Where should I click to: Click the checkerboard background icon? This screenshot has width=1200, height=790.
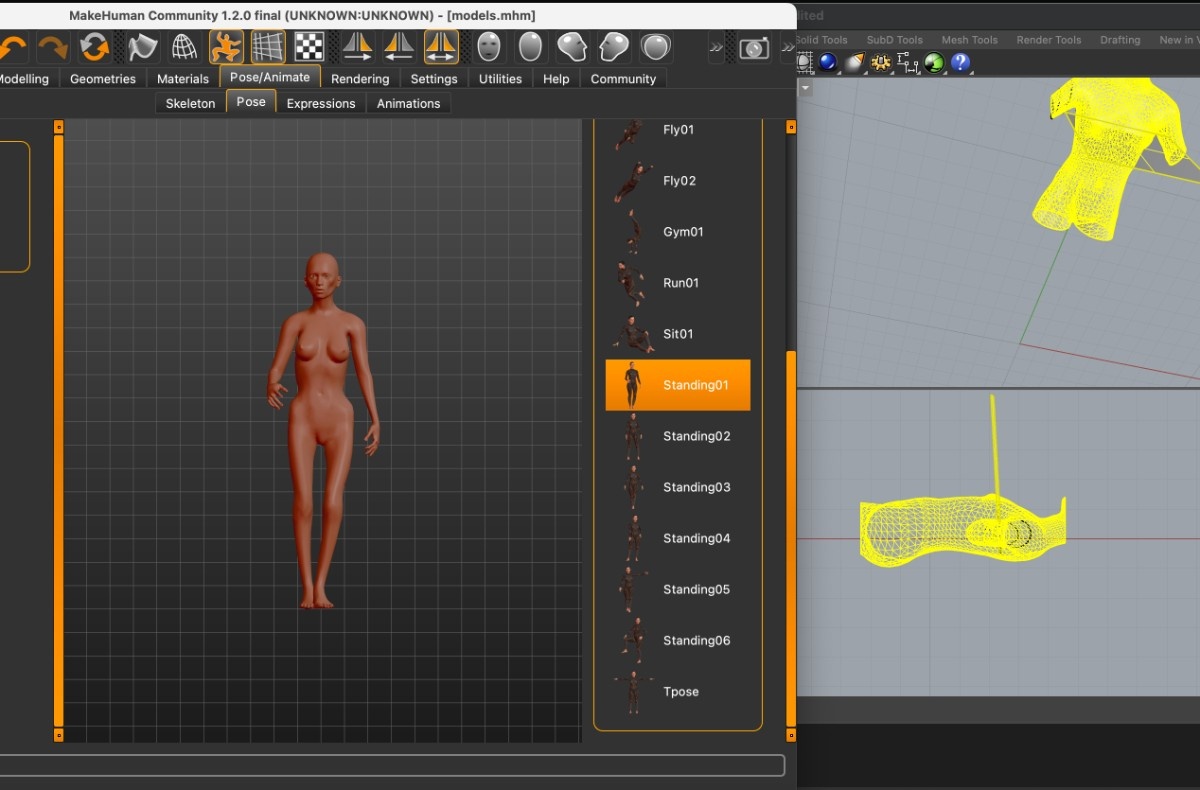309,47
